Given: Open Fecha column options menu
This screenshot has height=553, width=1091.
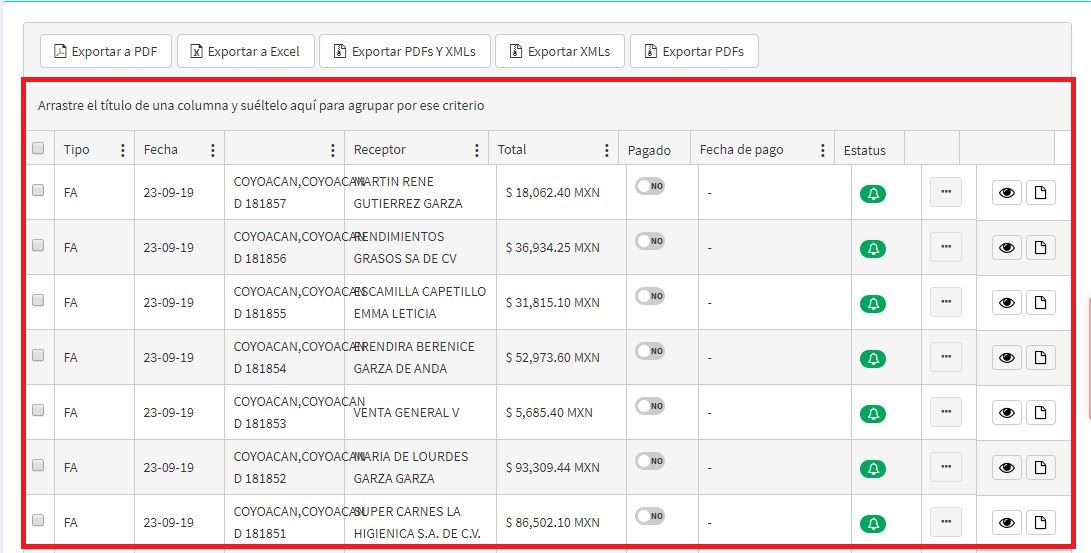Looking at the screenshot, I should 212,150.
